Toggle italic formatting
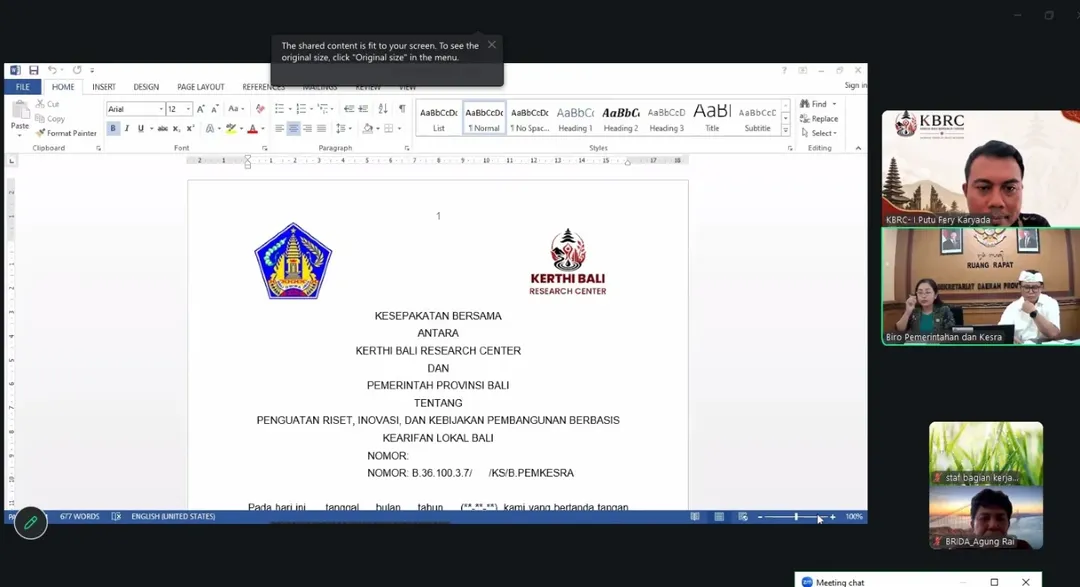This screenshot has width=1080, height=587. (x=127, y=128)
